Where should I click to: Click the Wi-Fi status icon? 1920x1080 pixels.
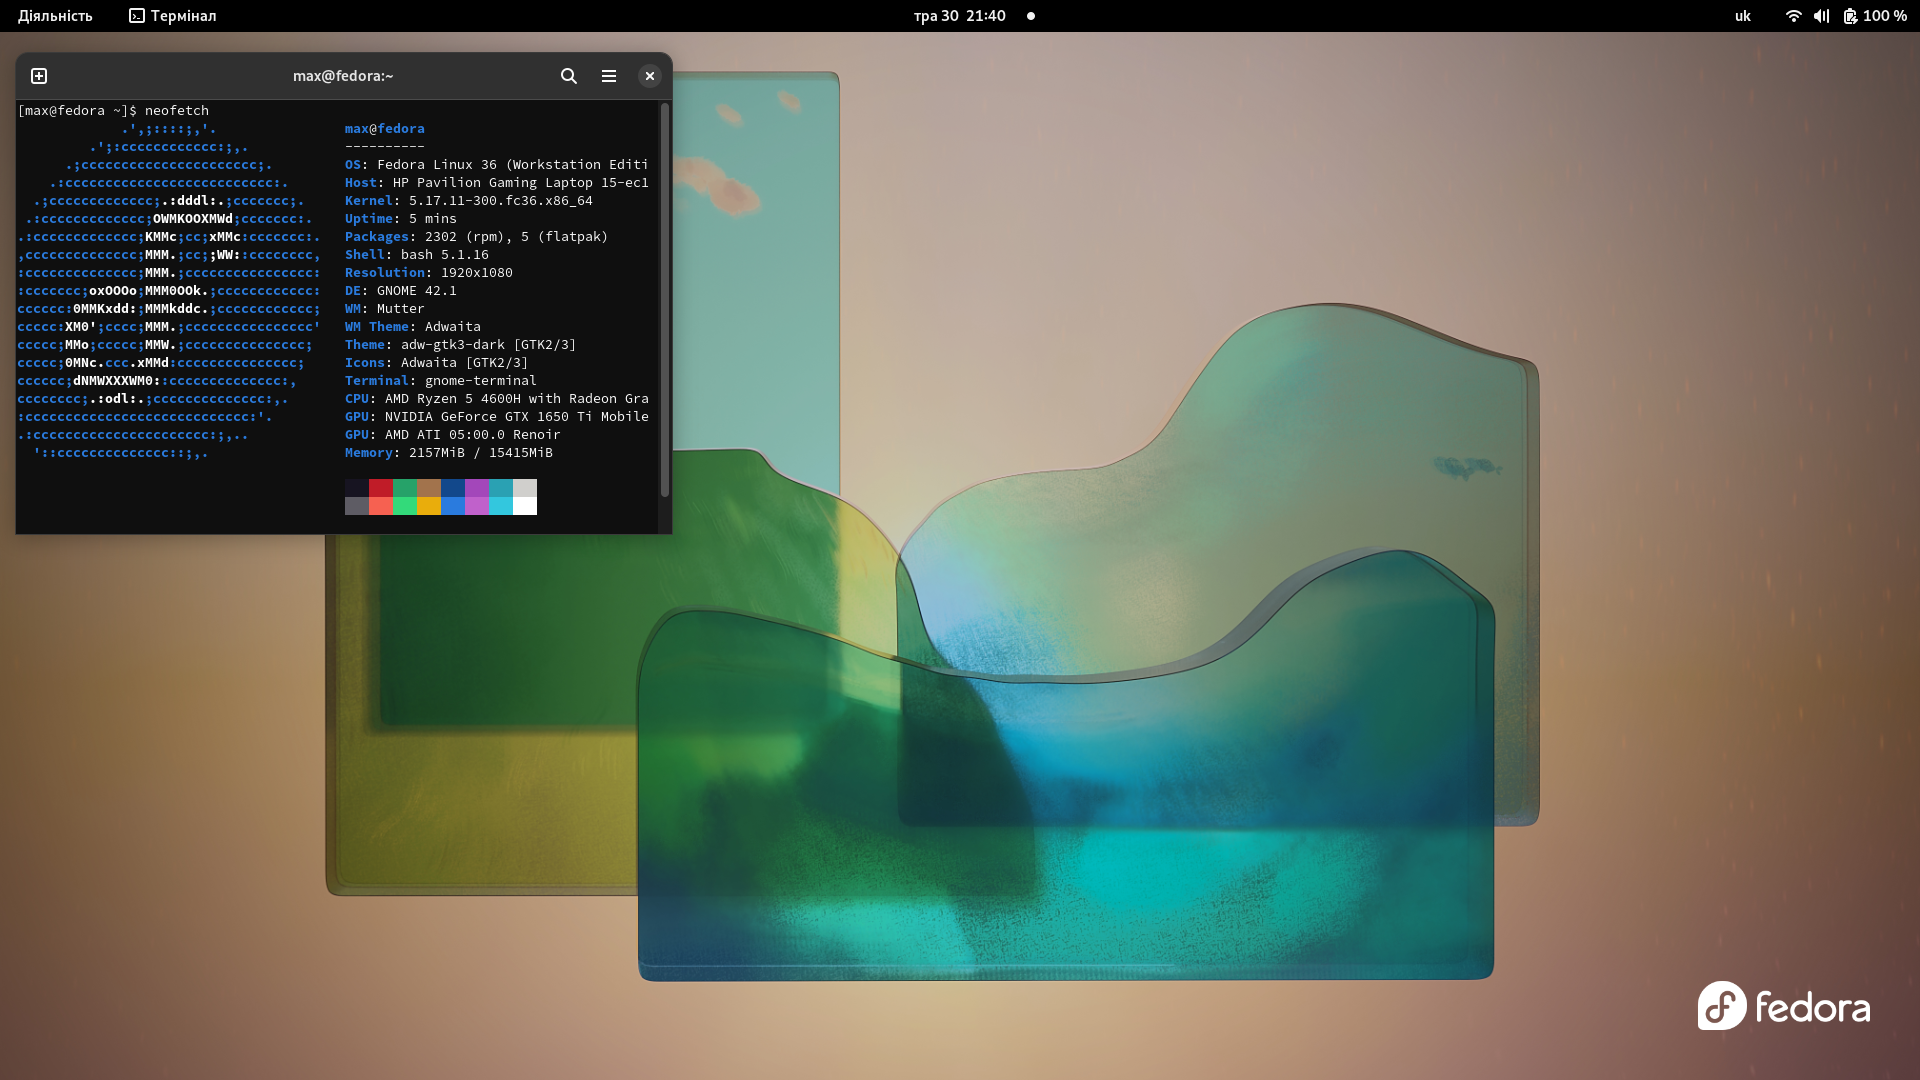pyautogui.click(x=1793, y=16)
